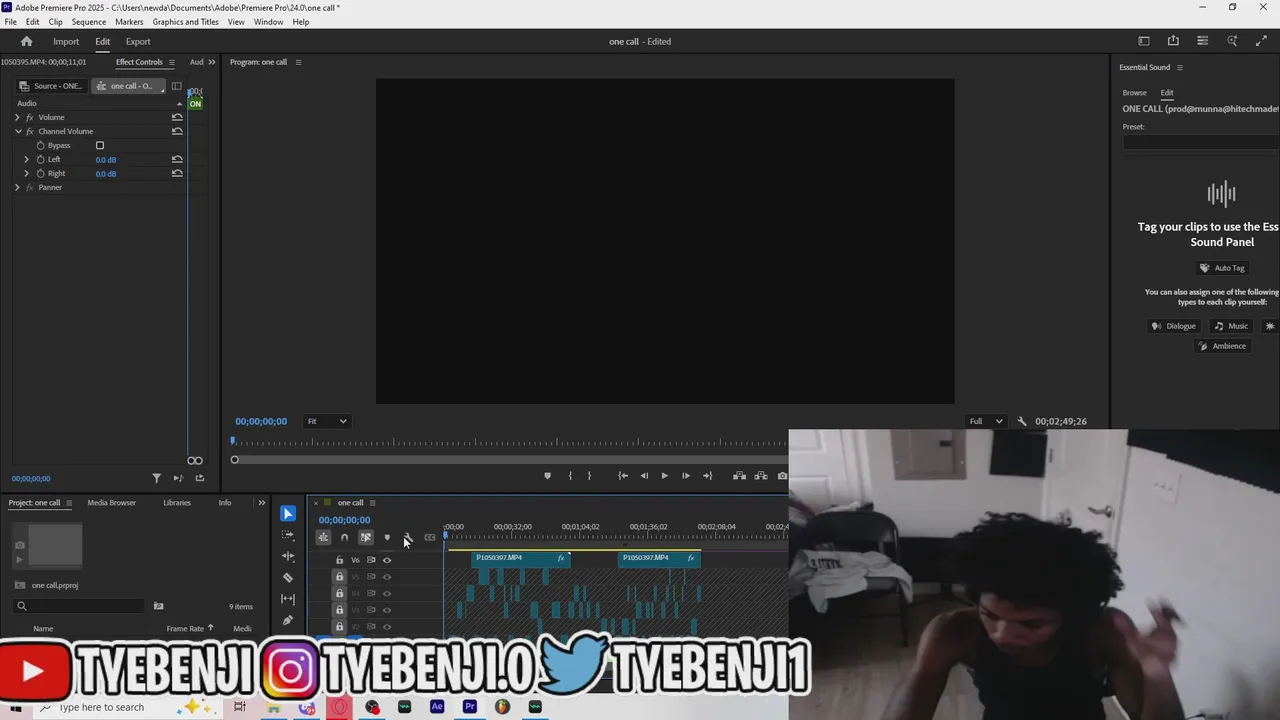This screenshot has height=720, width=1280.
Task: Play the program monitor
Action: pos(664,476)
